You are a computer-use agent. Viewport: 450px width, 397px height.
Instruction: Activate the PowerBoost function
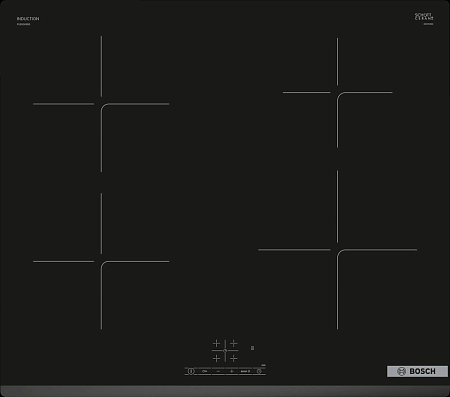point(245,371)
